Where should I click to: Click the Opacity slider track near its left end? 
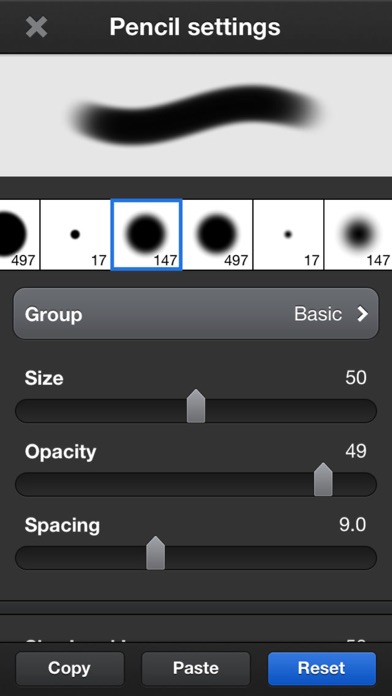pyautogui.click(x=40, y=484)
